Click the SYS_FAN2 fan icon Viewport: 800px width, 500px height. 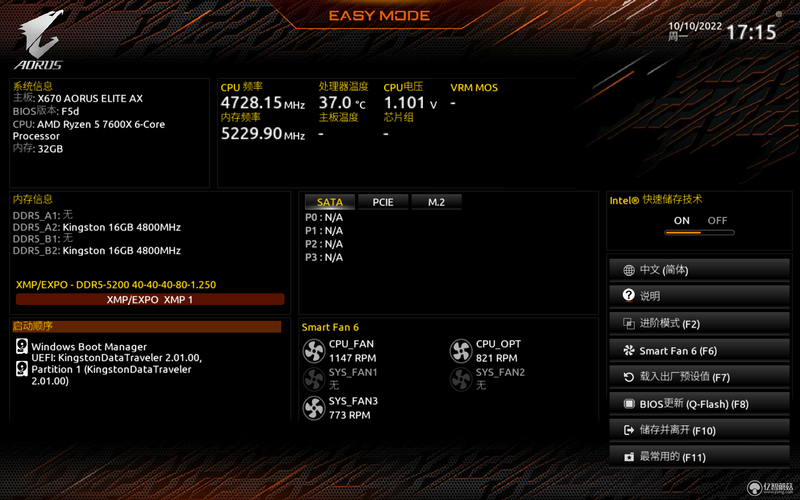(461, 379)
